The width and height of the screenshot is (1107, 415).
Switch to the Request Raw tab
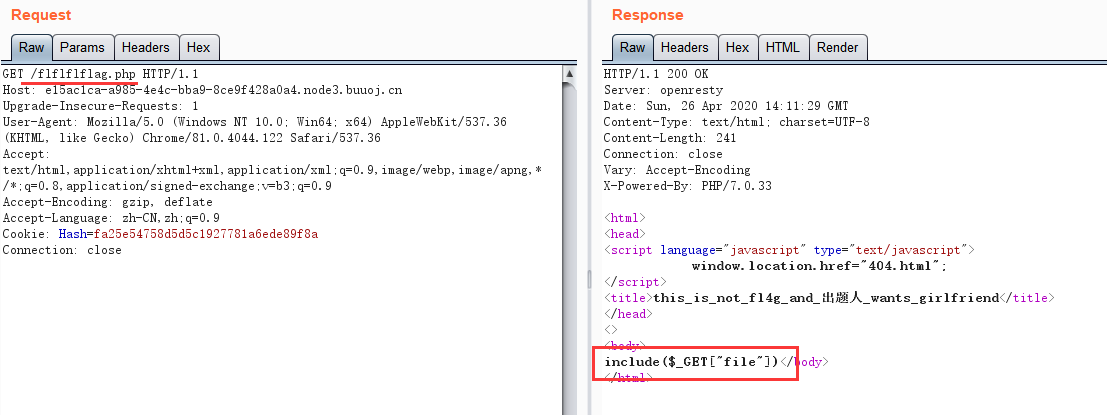pyautogui.click(x=31, y=48)
